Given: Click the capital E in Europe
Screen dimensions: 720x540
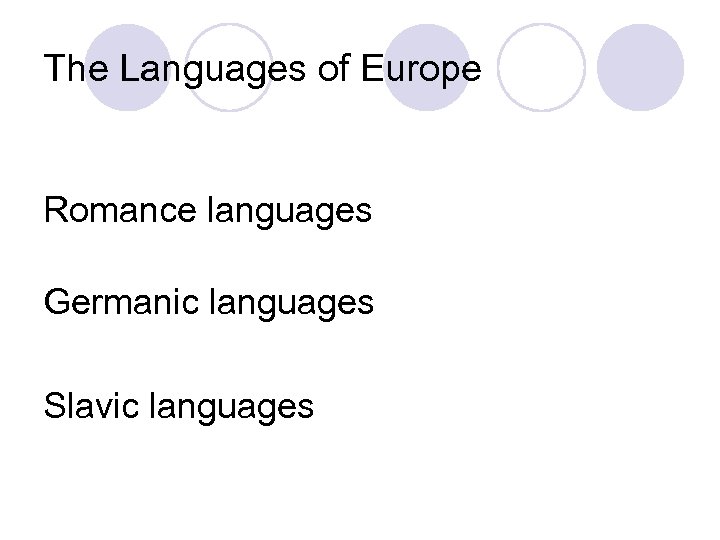Looking at the screenshot, I should click(373, 69).
